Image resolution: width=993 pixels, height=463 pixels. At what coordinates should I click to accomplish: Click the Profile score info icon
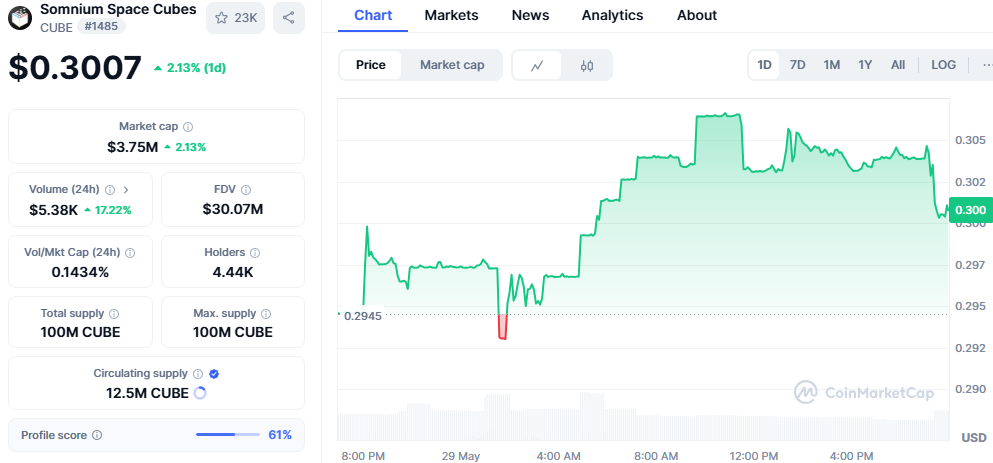pos(97,435)
